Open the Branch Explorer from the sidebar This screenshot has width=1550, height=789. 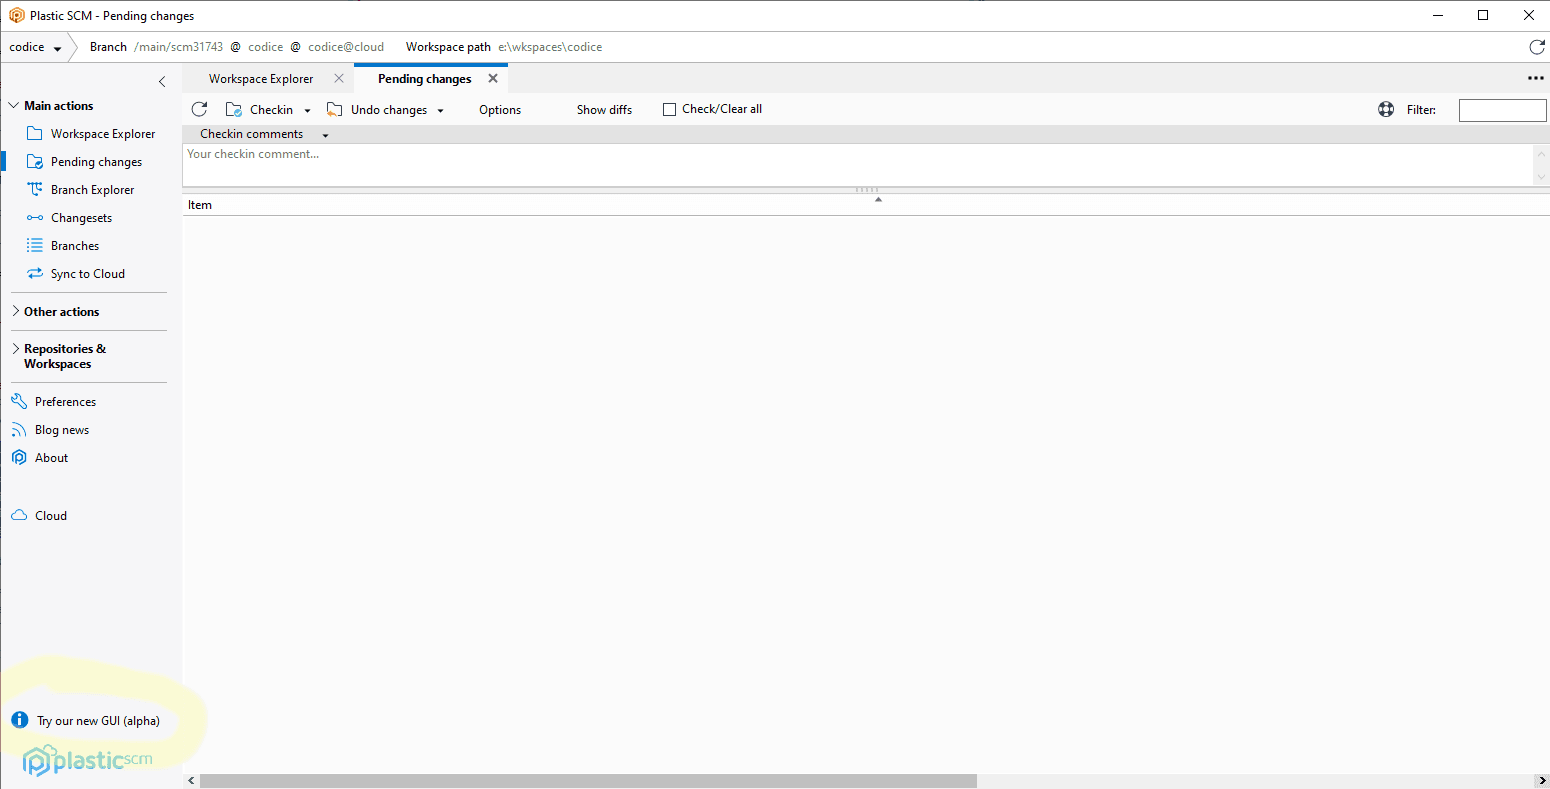click(92, 189)
